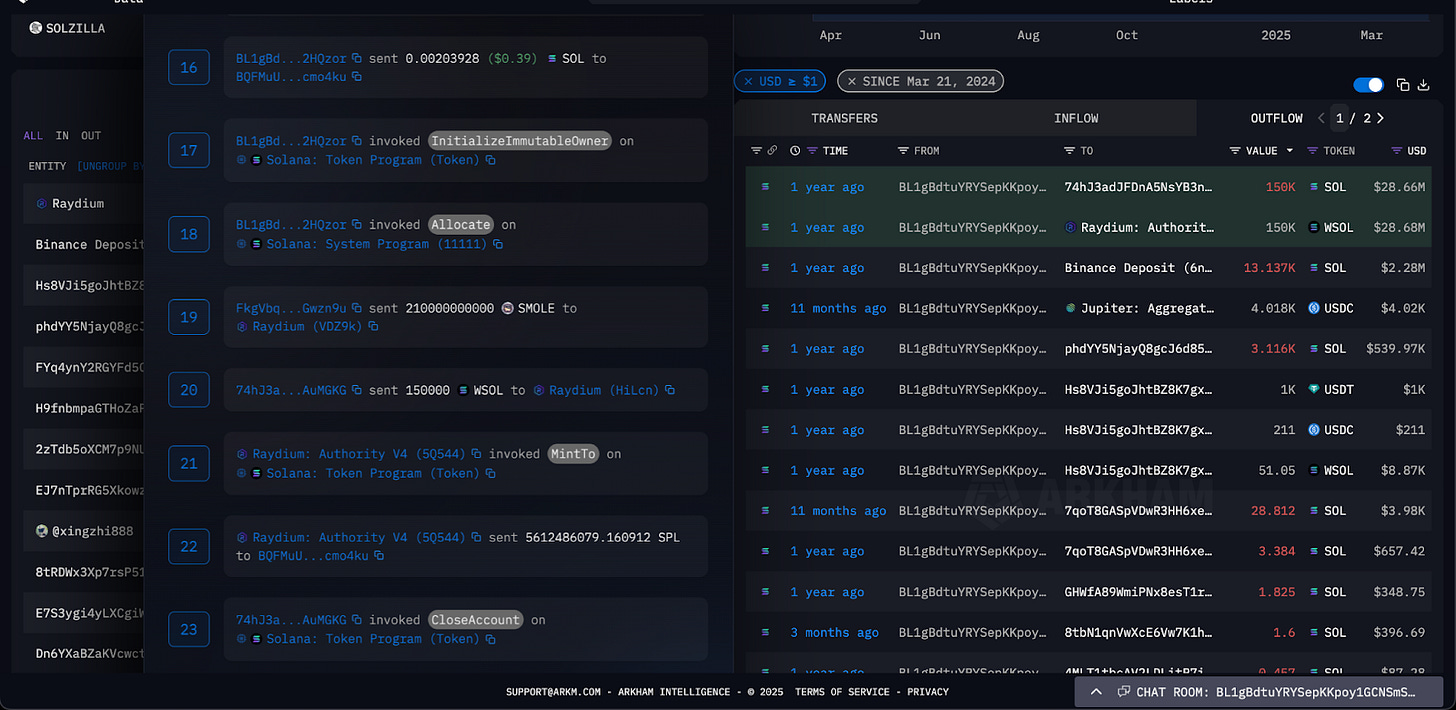This screenshot has width=1456, height=710.
Task: Click SUPPORT@ARKM.COM footer link
Action: 553,692
